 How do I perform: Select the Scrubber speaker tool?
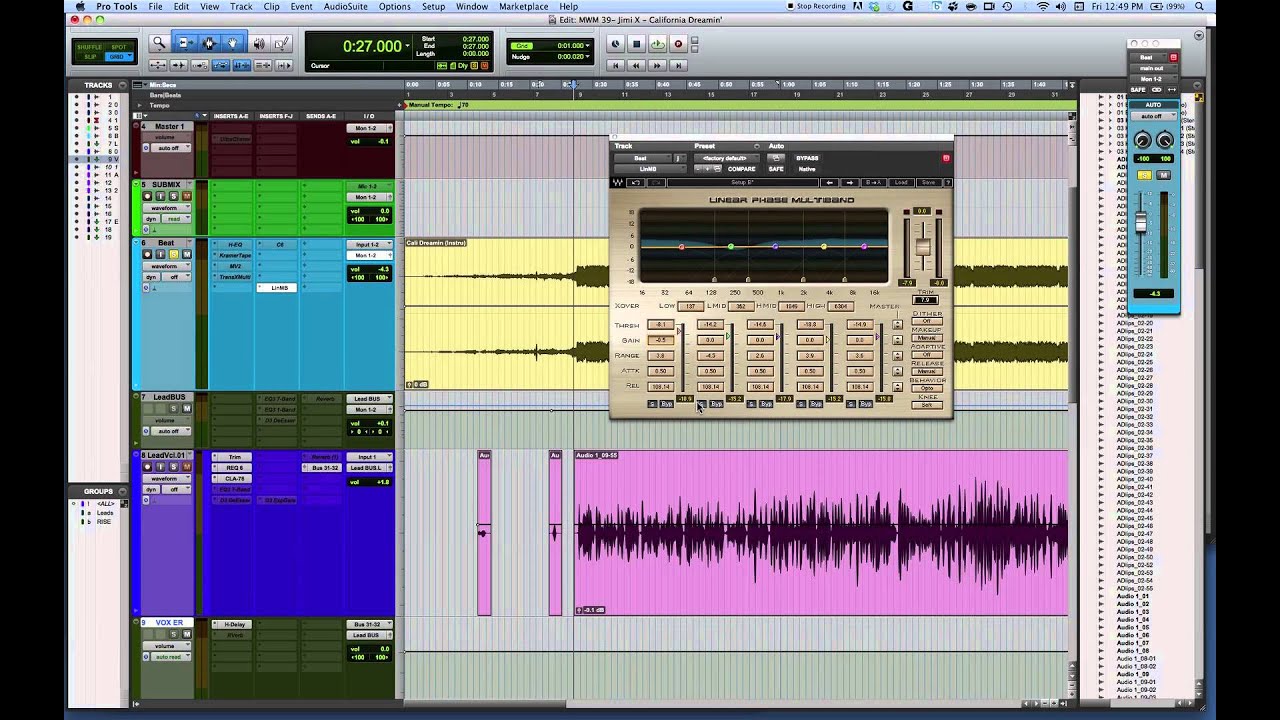point(258,43)
